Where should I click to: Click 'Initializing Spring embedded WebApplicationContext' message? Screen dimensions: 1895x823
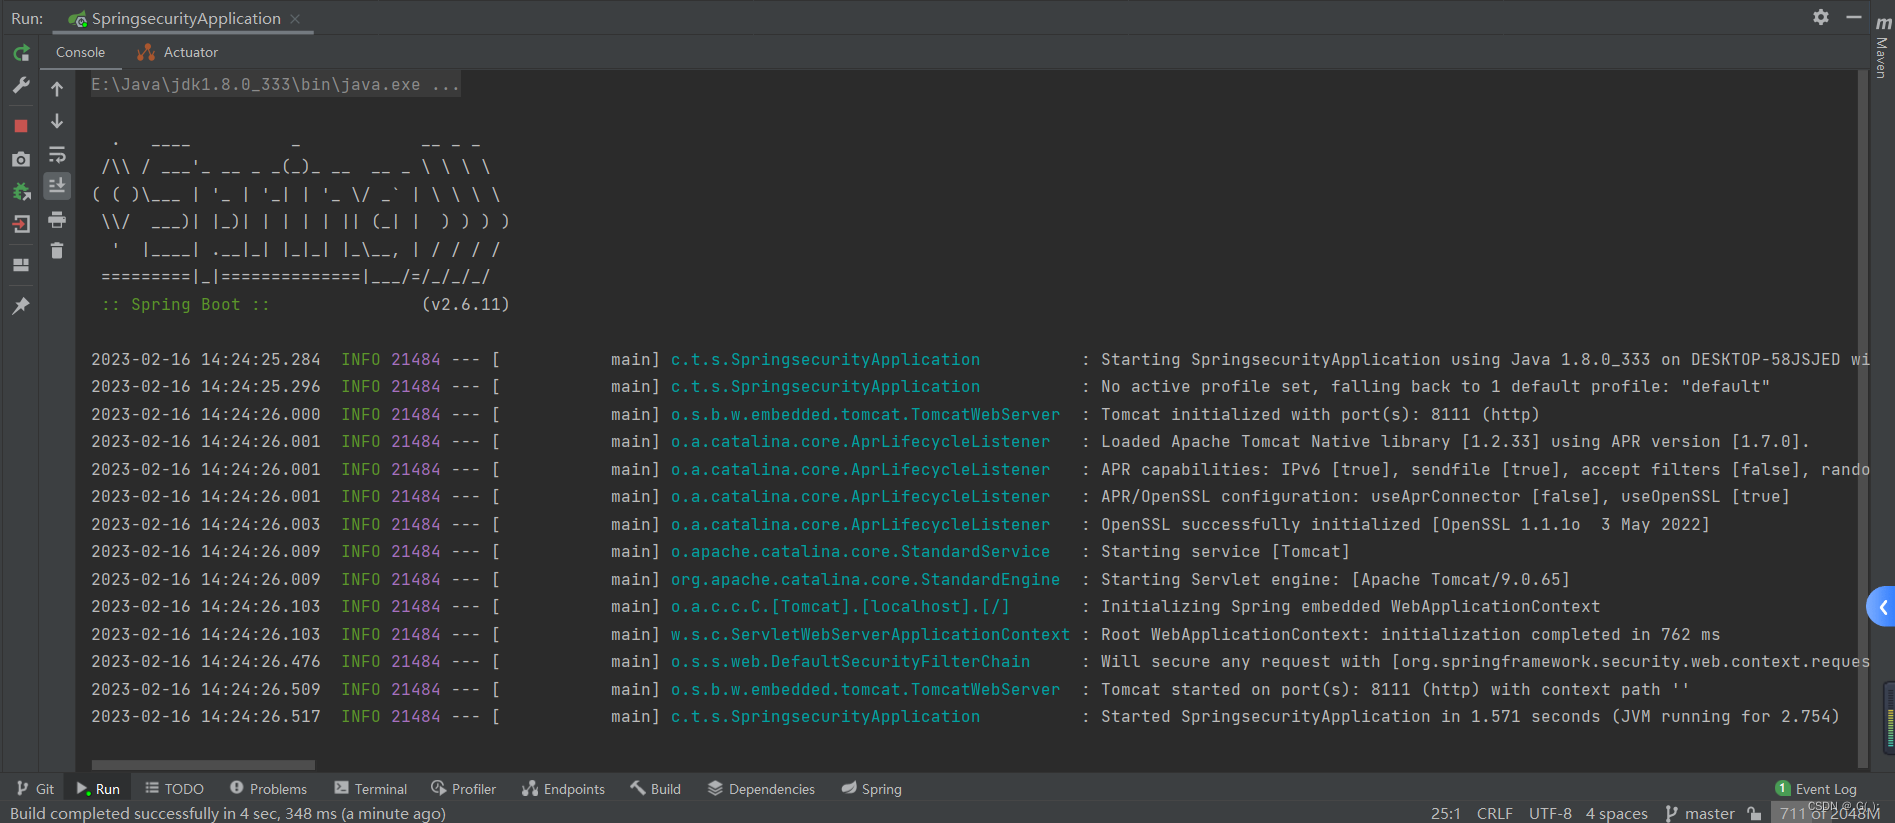click(x=1350, y=606)
